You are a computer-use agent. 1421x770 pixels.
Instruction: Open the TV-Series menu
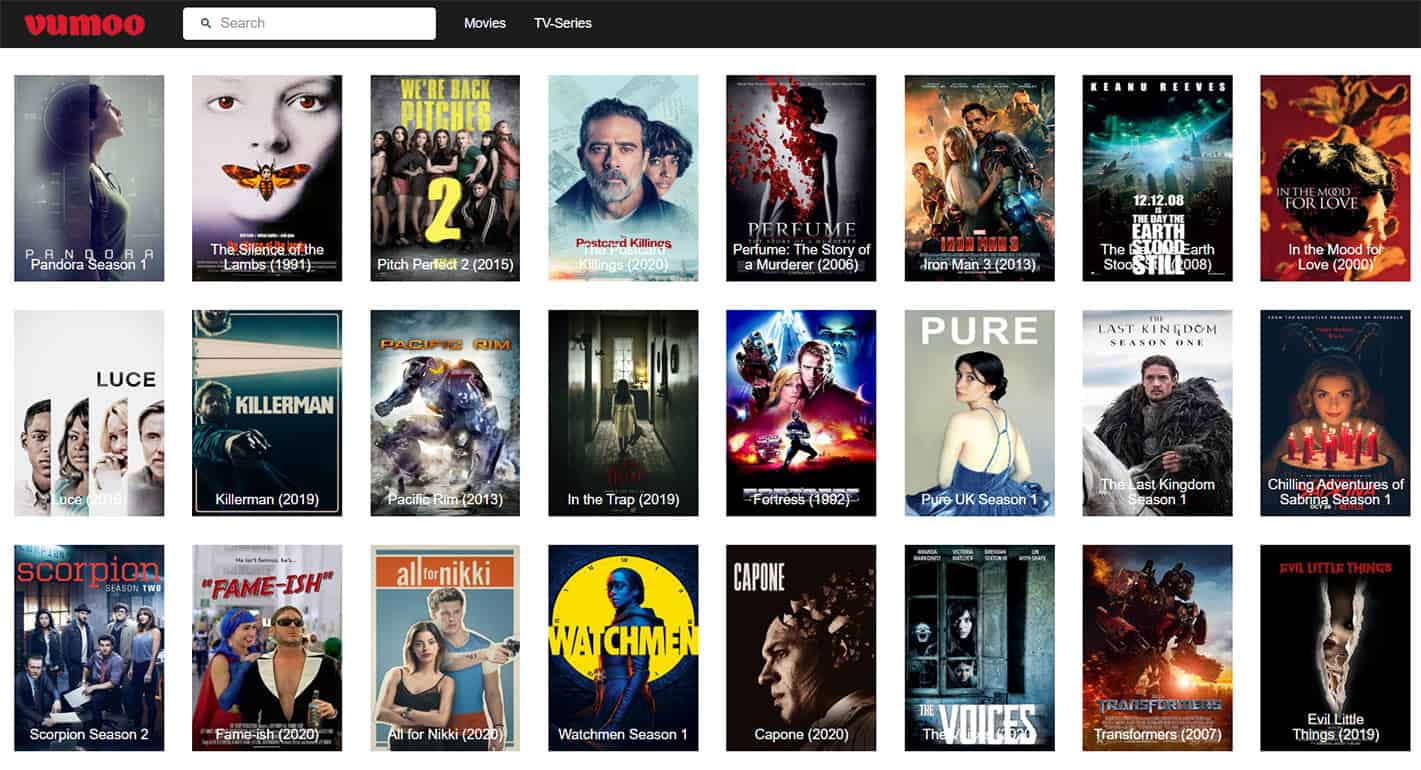(563, 23)
